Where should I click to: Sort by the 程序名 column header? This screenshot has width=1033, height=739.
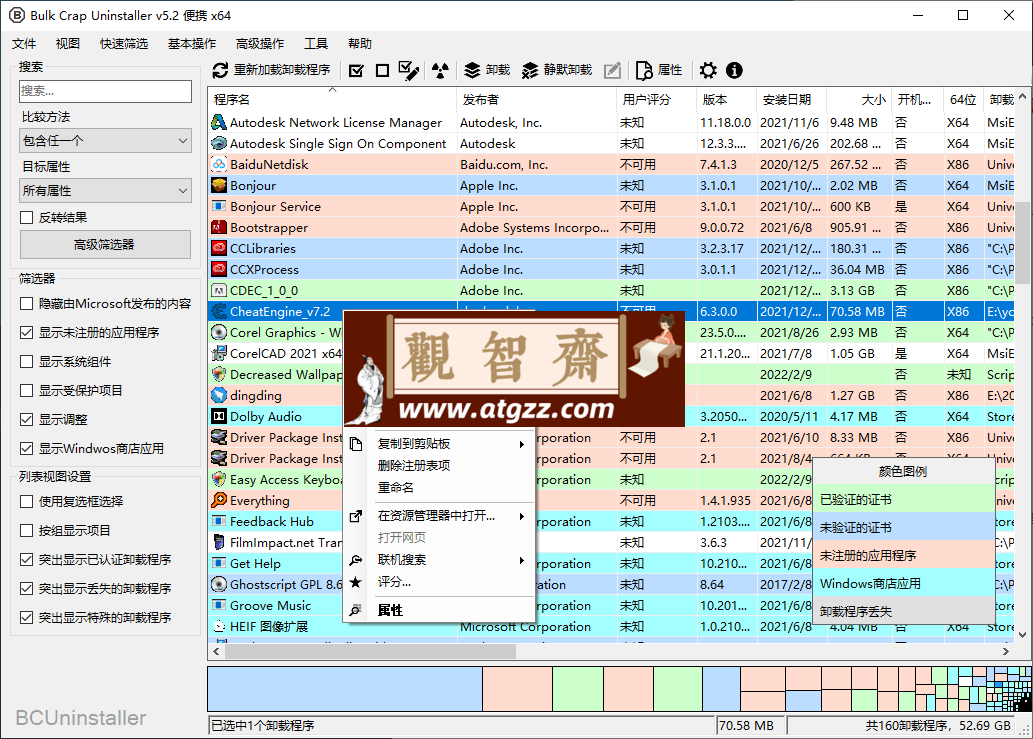click(332, 99)
